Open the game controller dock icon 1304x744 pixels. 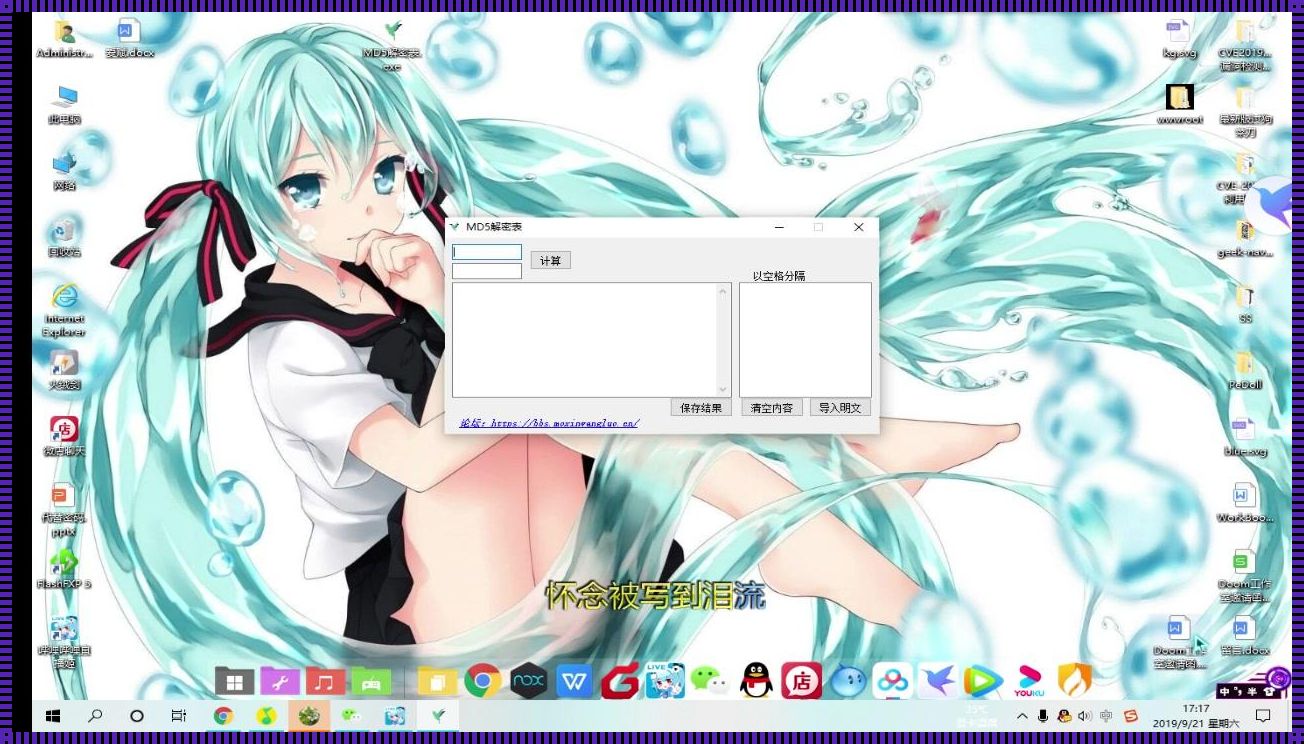tap(371, 682)
